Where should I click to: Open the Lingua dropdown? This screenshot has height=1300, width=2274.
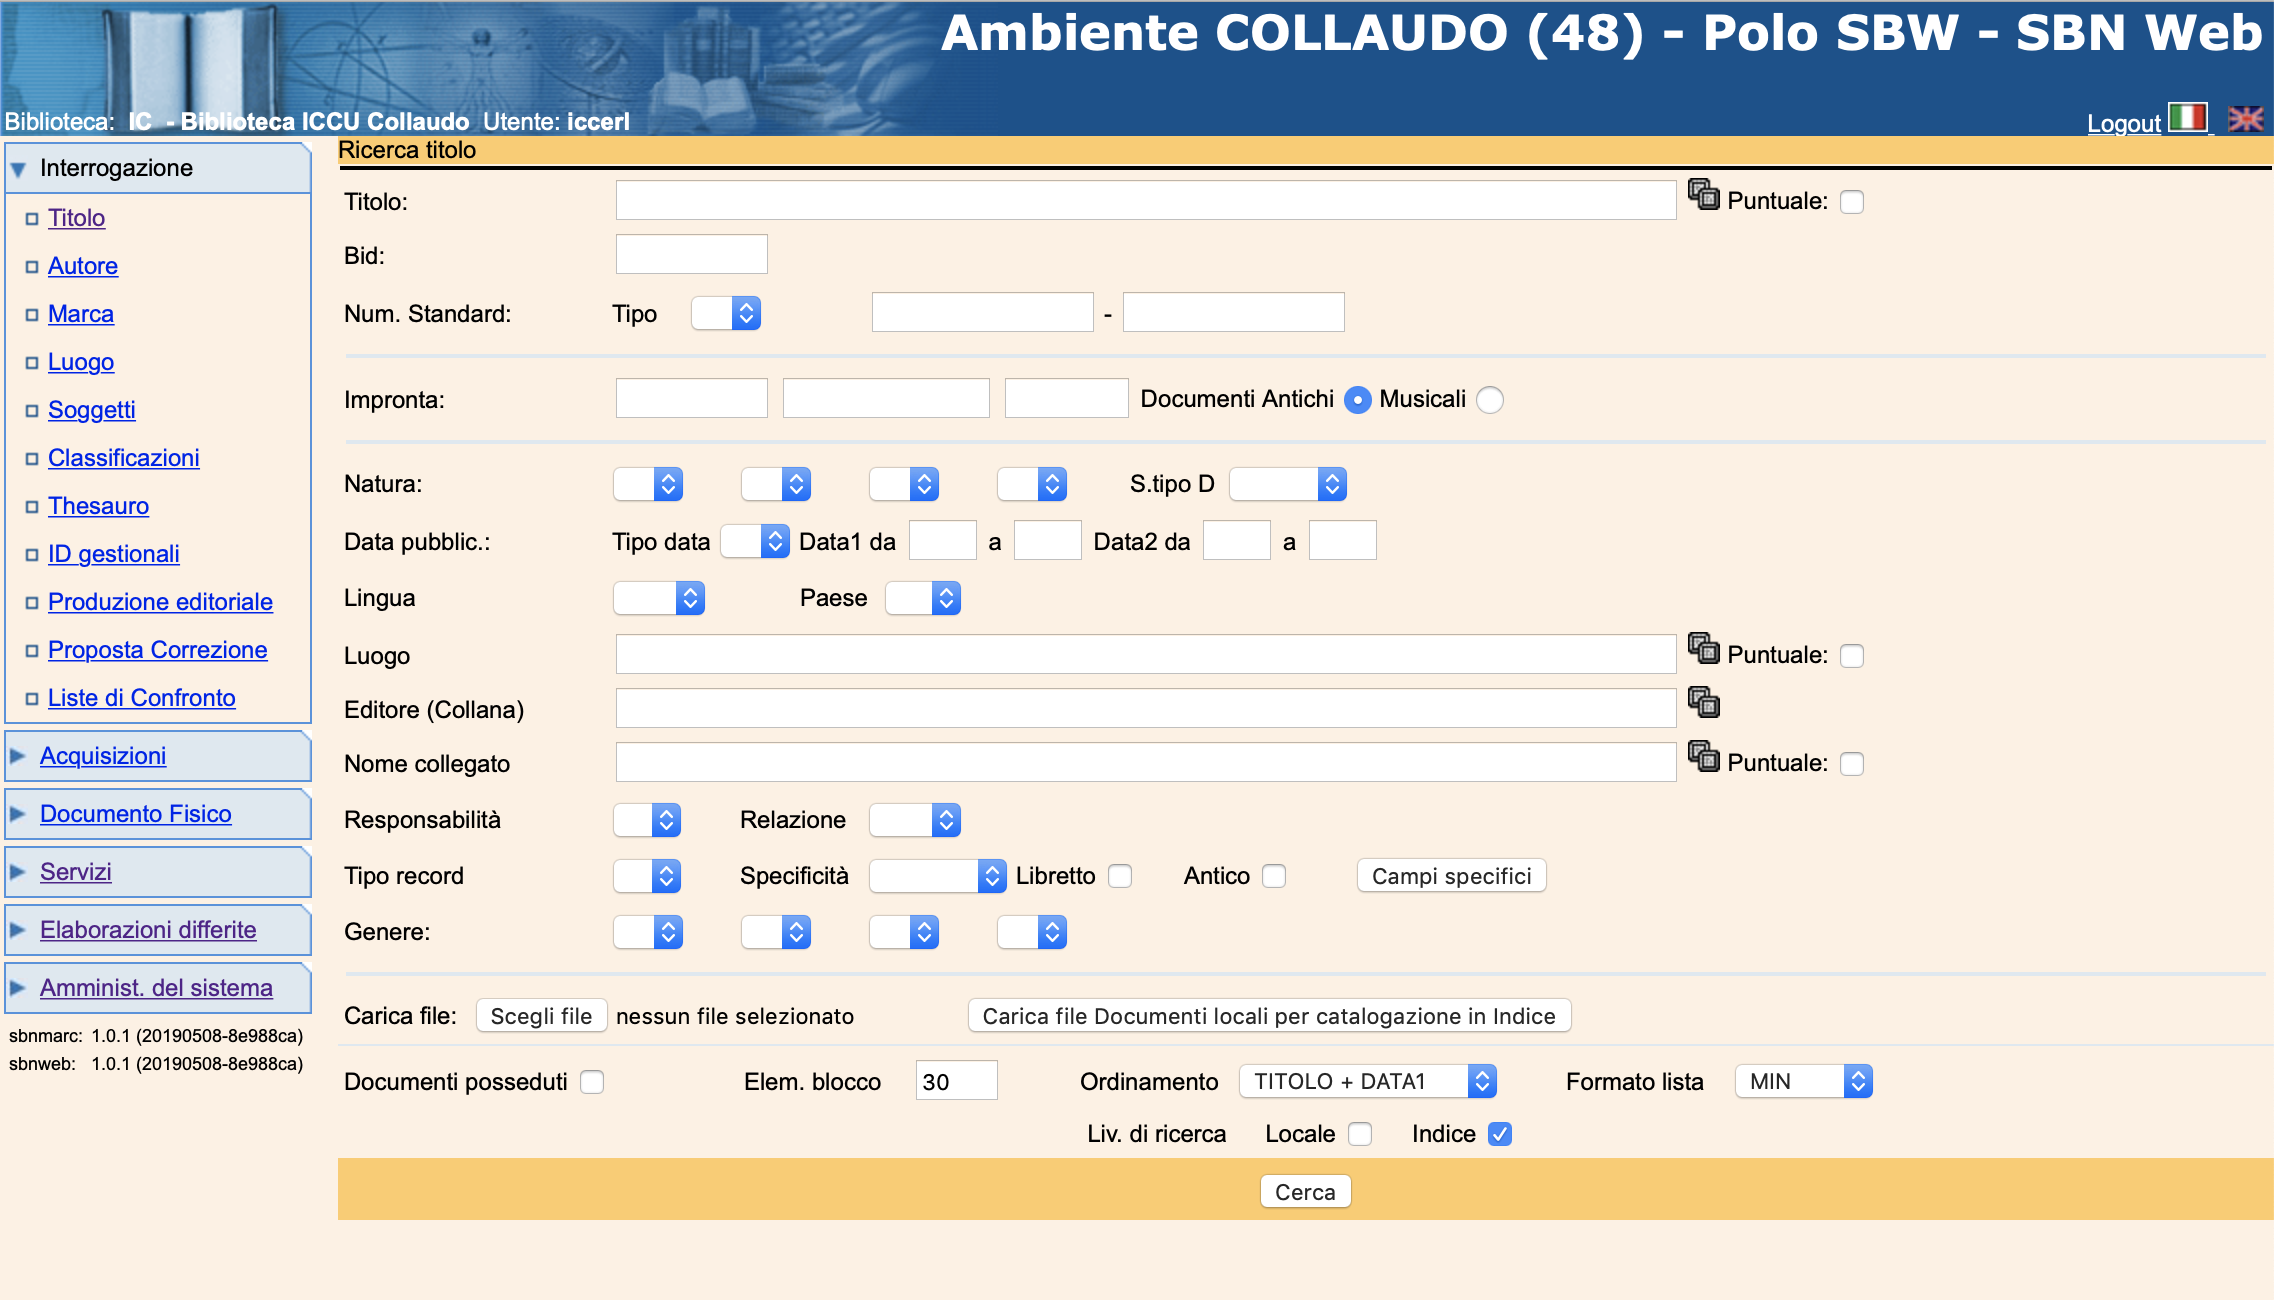point(659,598)
